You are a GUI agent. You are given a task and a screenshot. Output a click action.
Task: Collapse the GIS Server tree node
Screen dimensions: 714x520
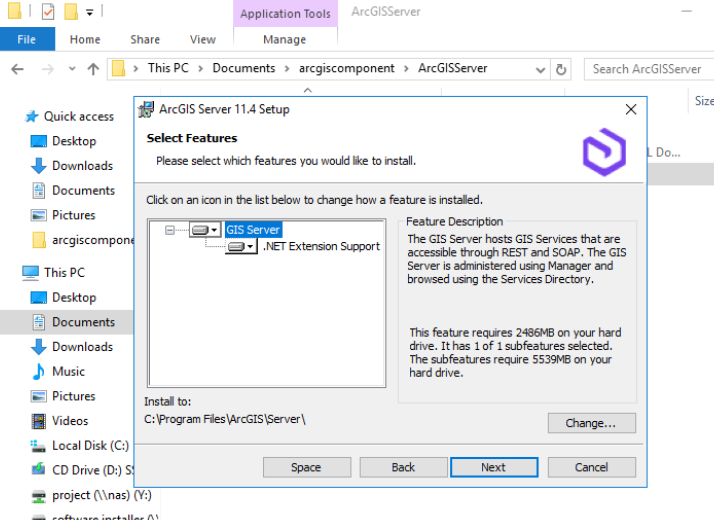(170, 230)
